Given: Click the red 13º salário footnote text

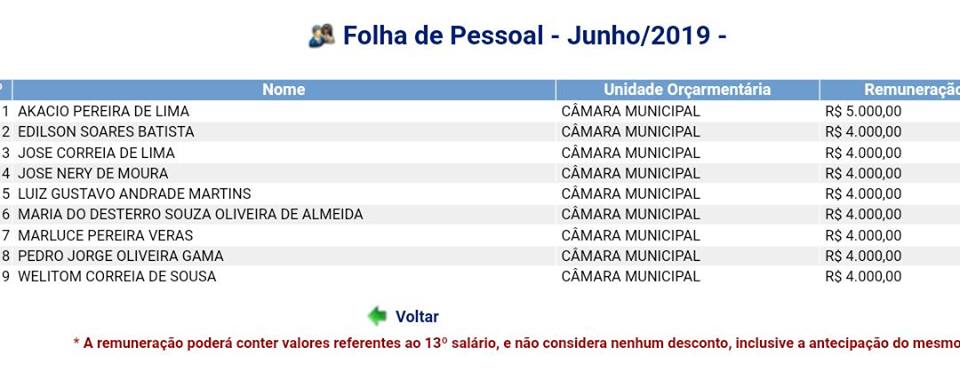Looking at the screenshot, I should point(516,343).
